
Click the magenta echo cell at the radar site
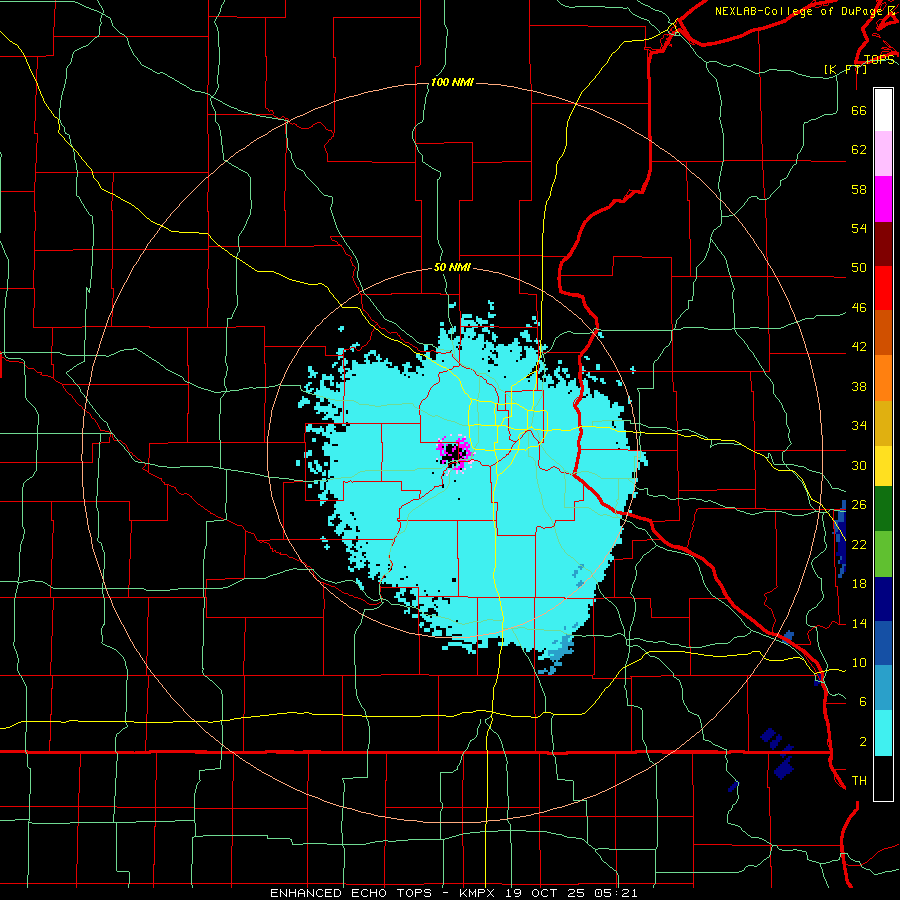[455, 452]
